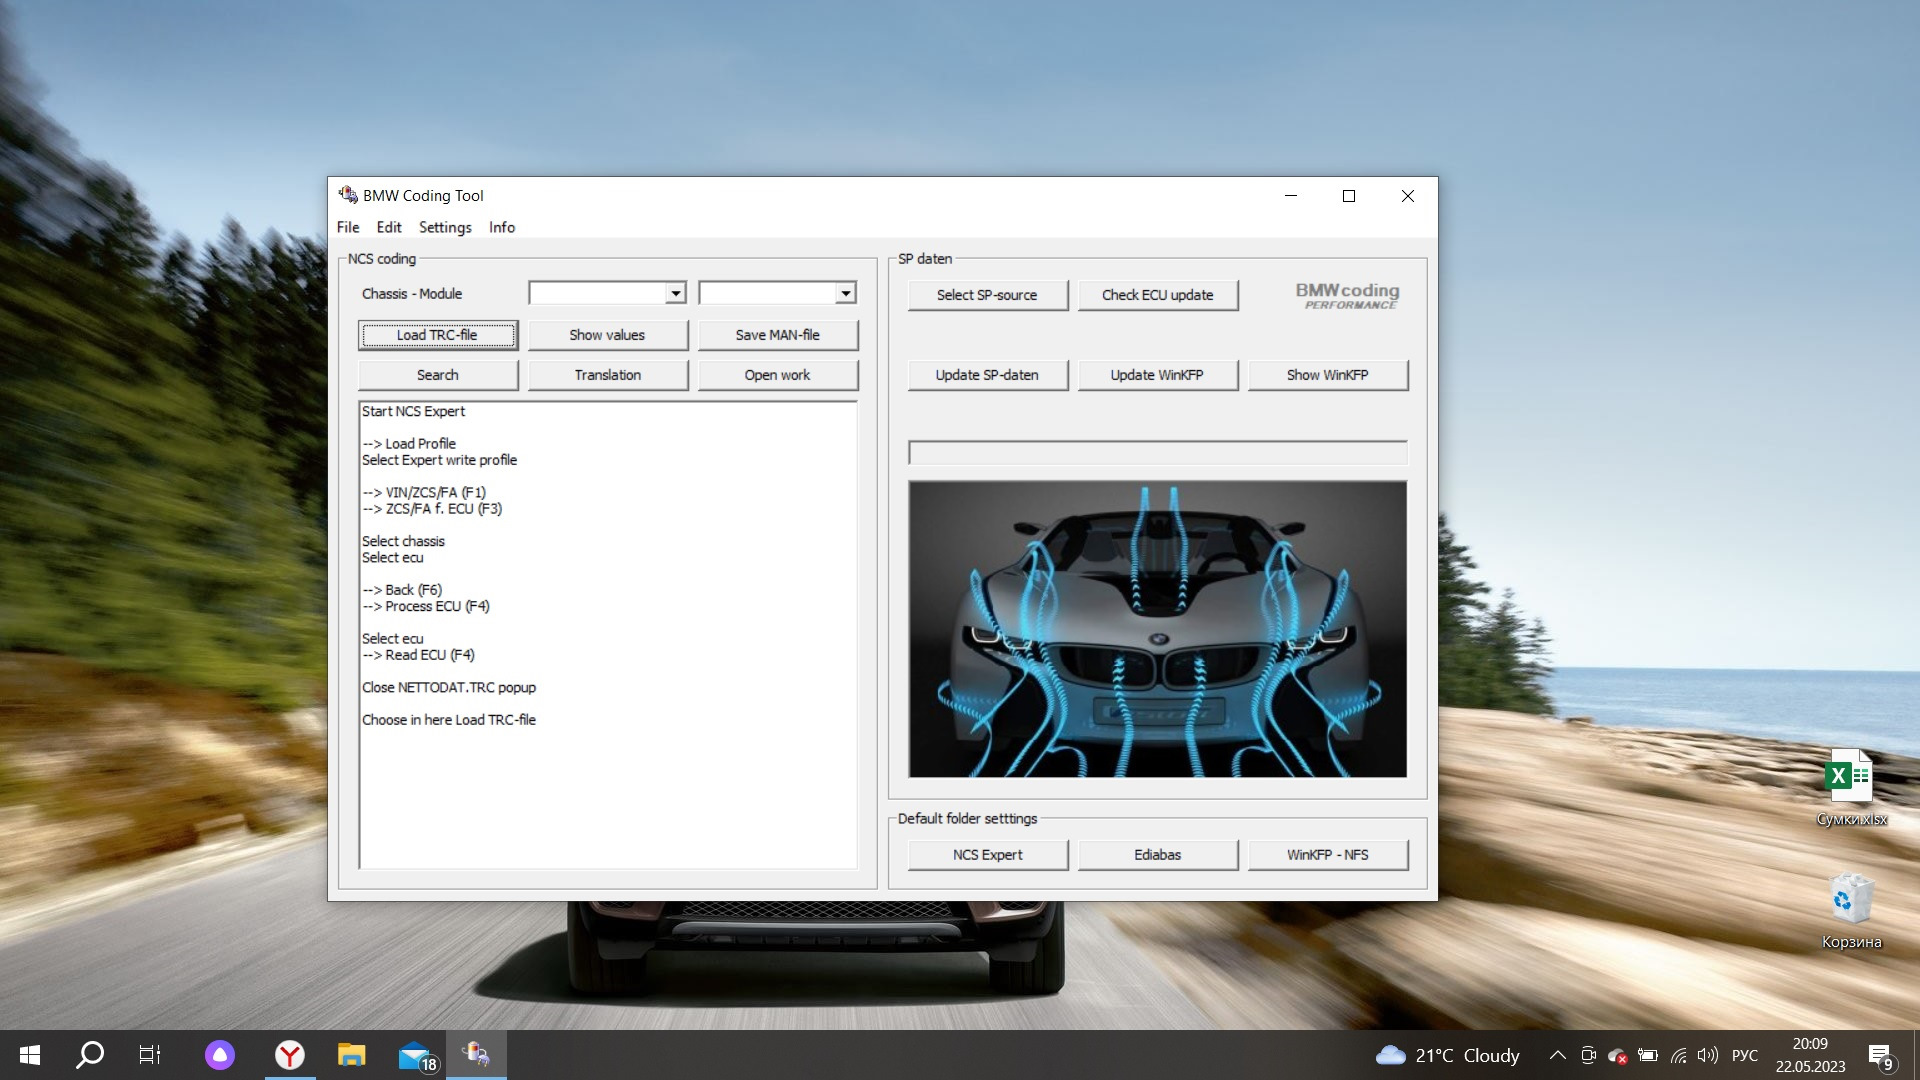
Task: Switch the РУС input language
Action: [1745, 1055]
